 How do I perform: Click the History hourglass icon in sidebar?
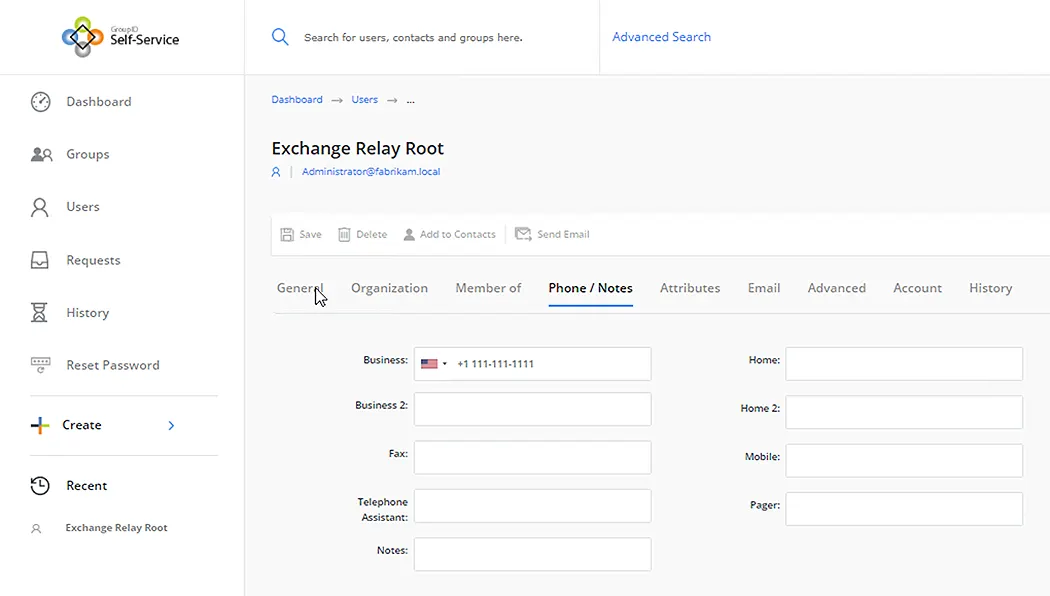point(39,313)
